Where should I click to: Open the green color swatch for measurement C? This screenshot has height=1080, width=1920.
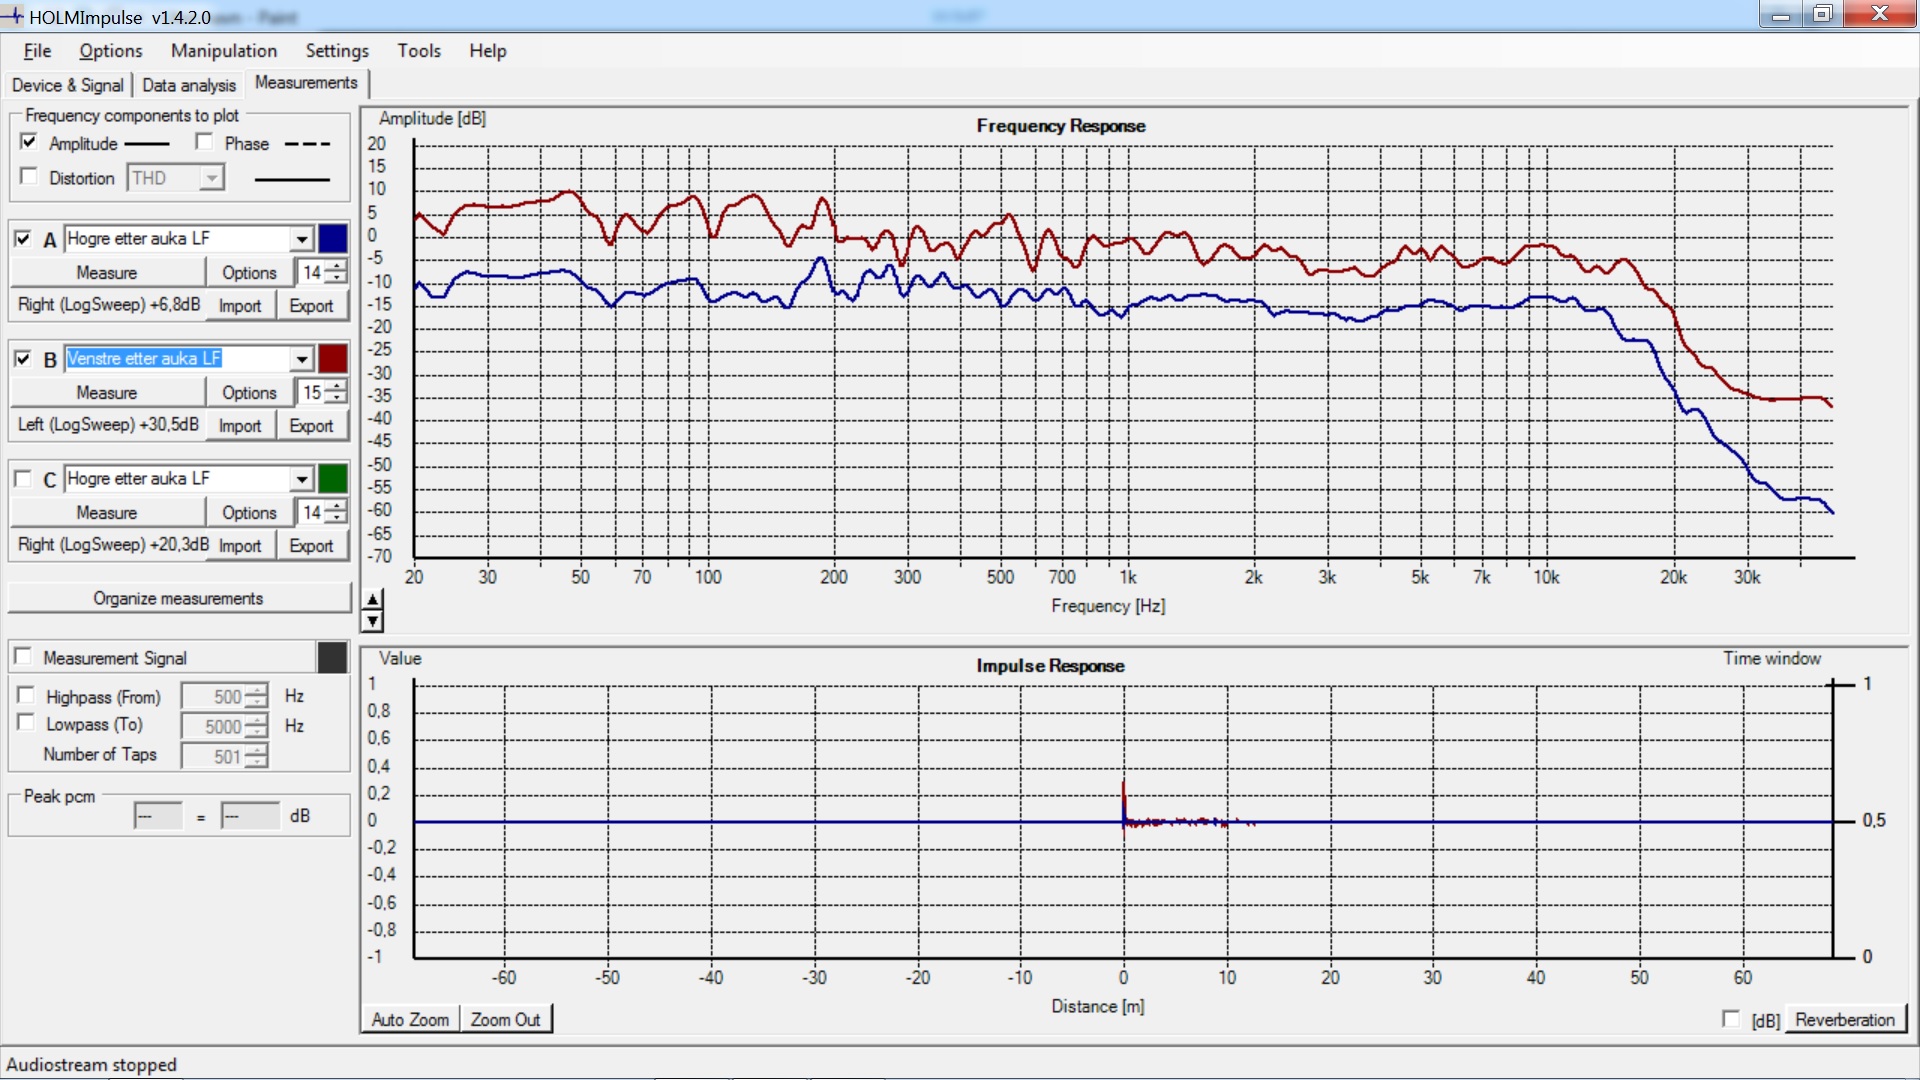[x=332, y=479]
